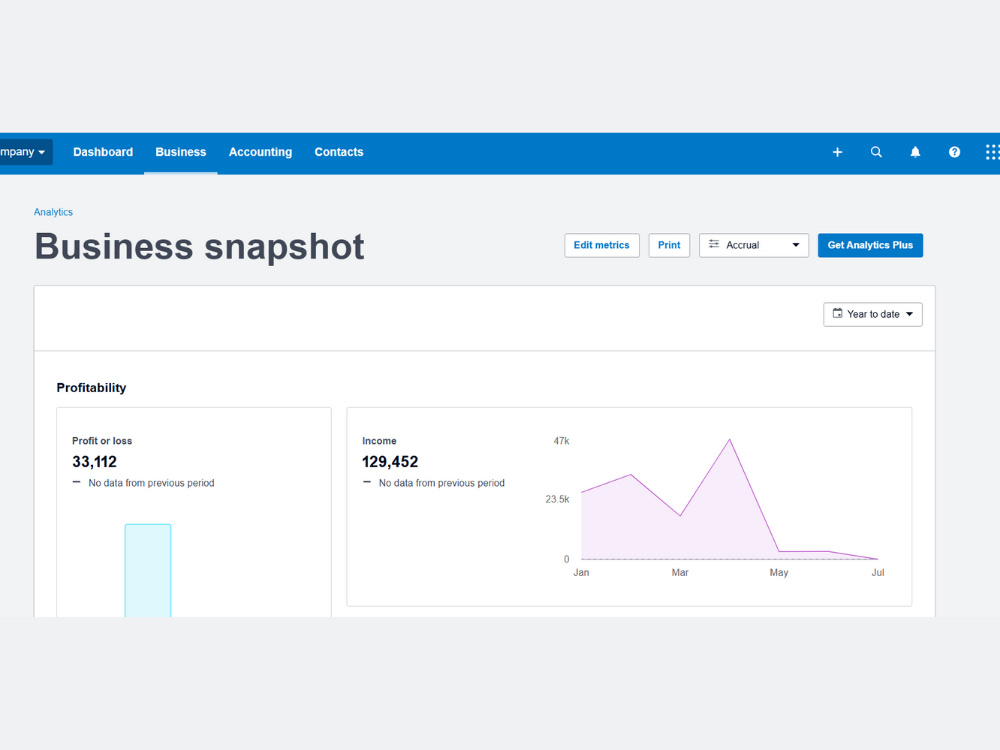Click the May label on chart axis
Image resolution: width=1000 pixels, height=750 pixels.
[779, 573]
